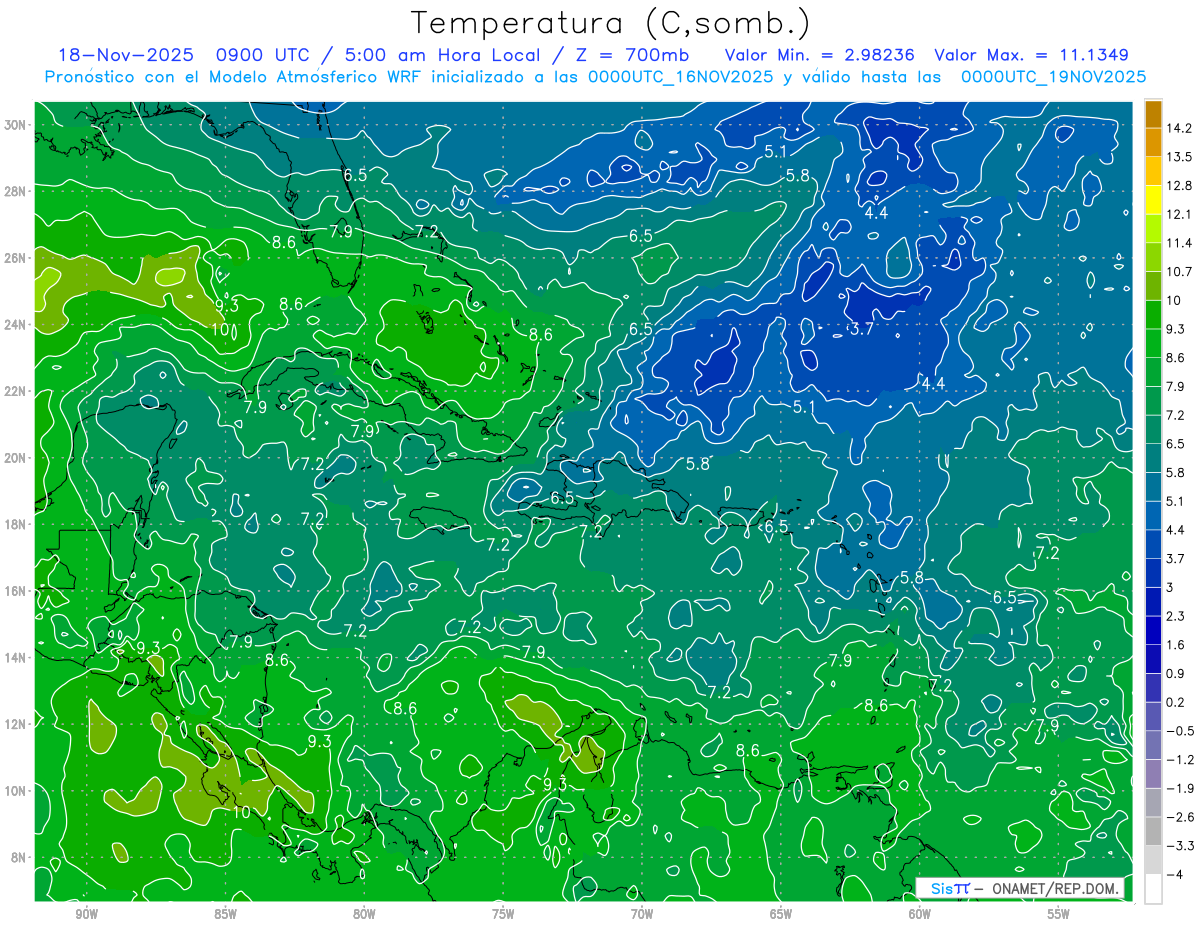Click the 0.2 color bar legend label
Viewport: 1200px width, 927px height.
click(x=1177, y=702)
